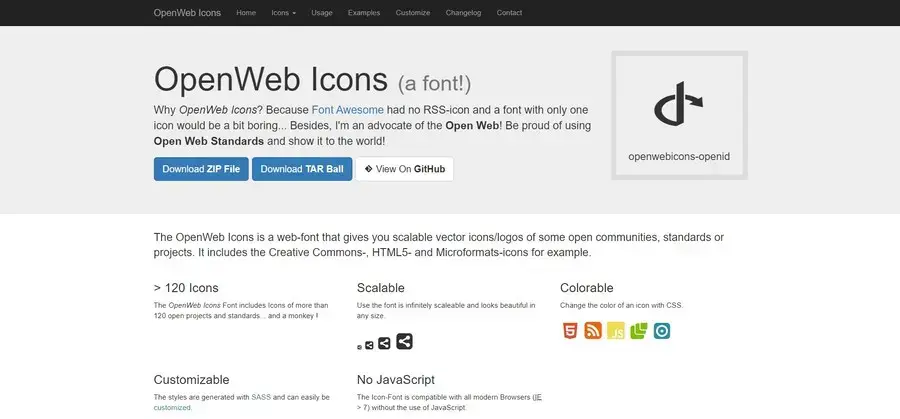
Task: Click the largest share icon under Scalable
Action: click(x=404, y=341)
